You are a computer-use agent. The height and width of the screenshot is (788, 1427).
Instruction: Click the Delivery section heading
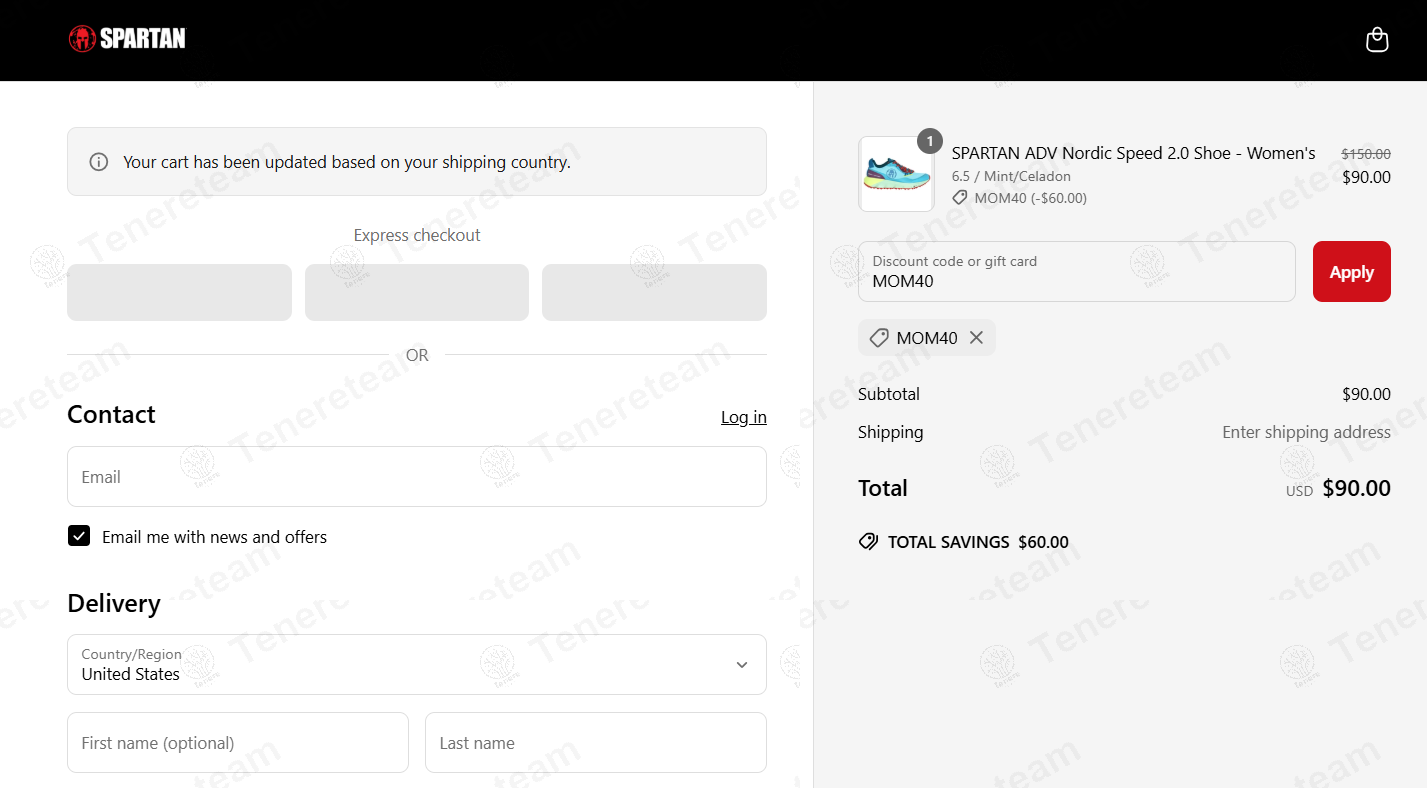[x=114, y=603]
